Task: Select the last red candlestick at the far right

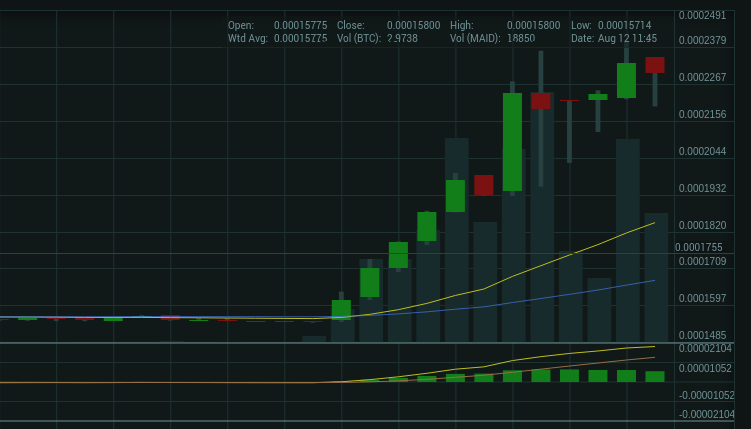Action: [x=655, y=65]
